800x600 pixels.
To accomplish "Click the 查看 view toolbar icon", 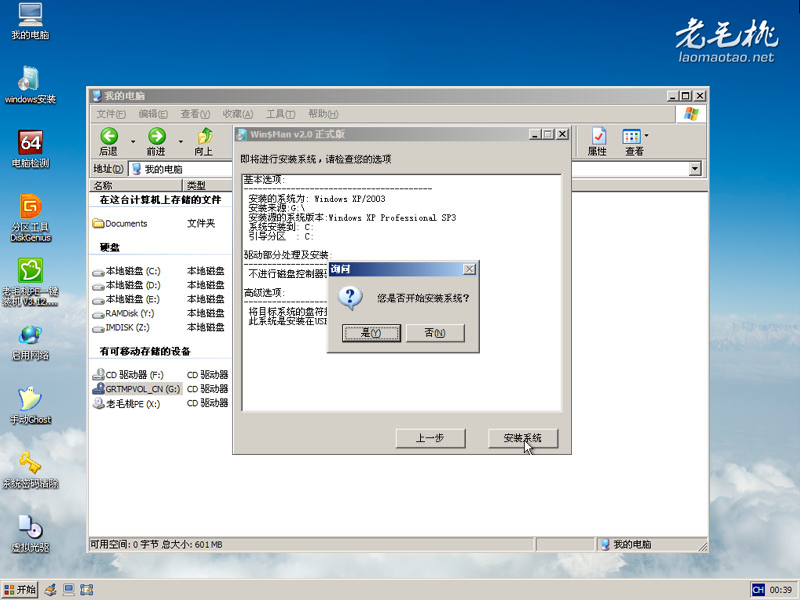I will pyautogui.click(x=632, y=142).
